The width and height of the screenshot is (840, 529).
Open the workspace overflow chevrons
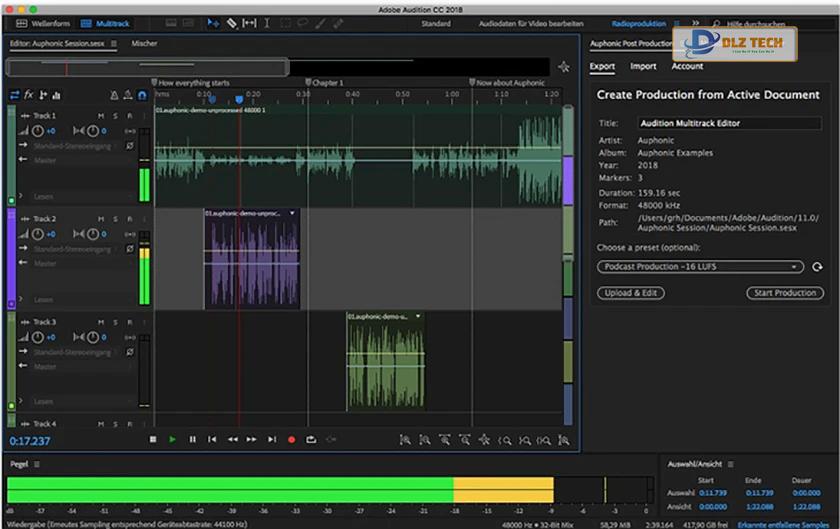(695, 23)
